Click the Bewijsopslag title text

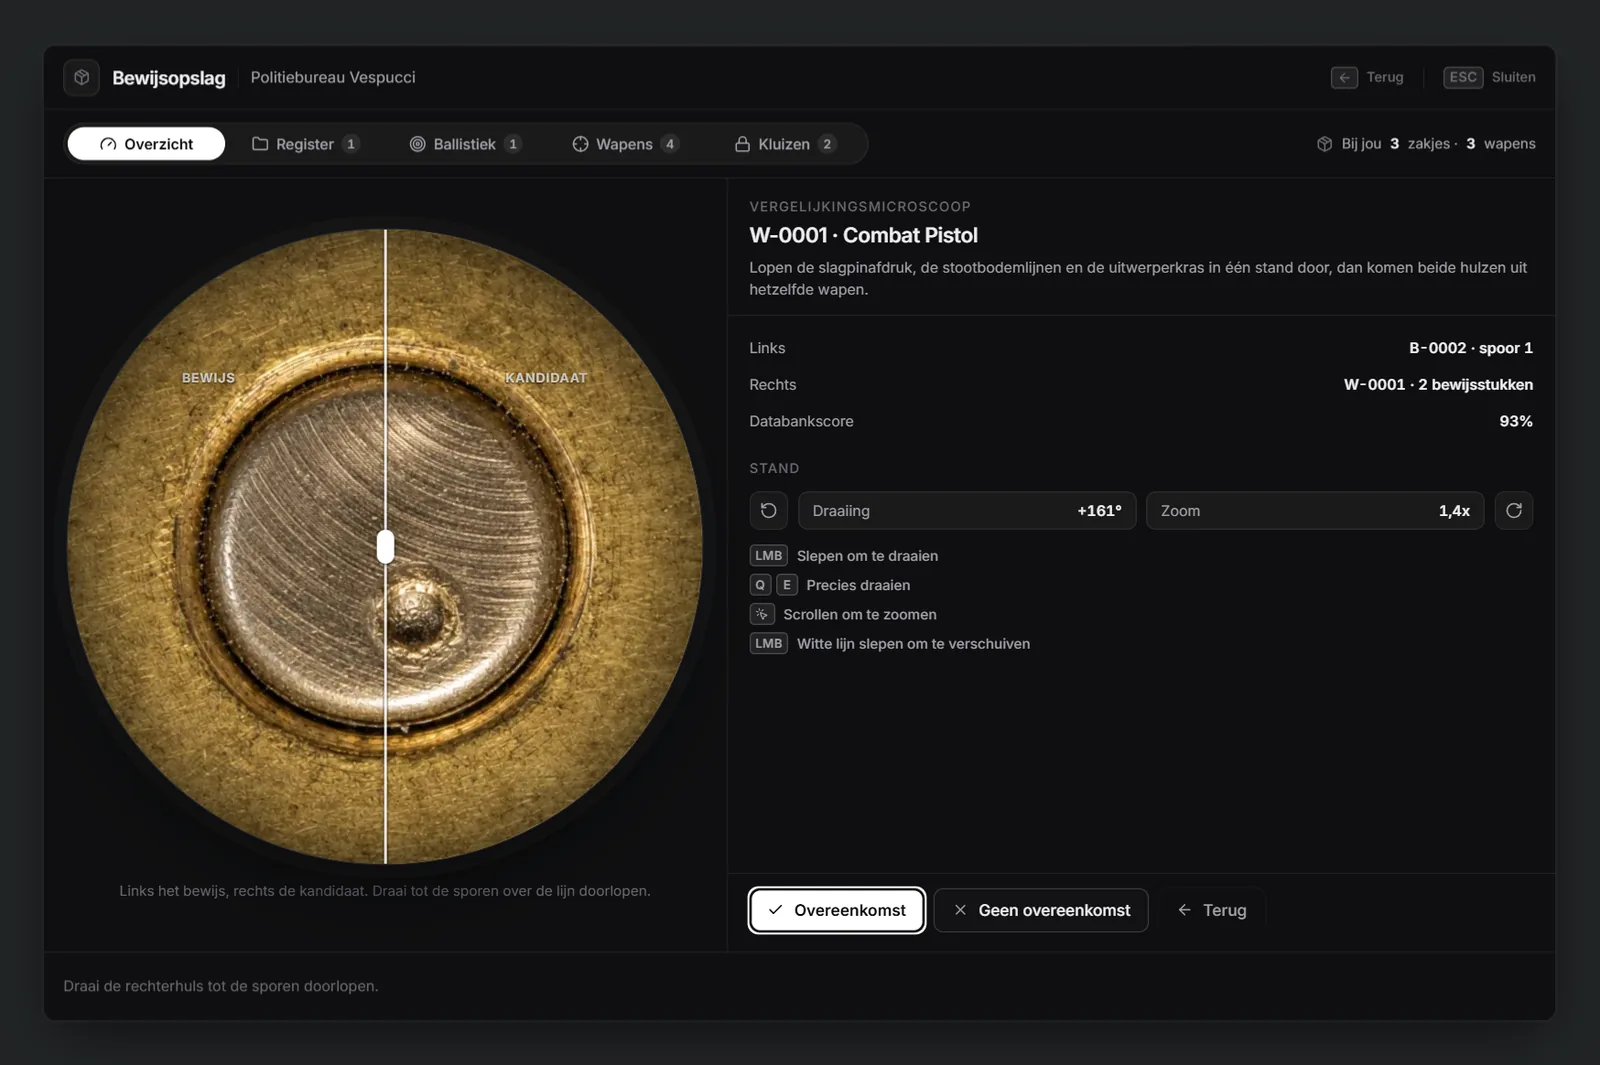point(169,78)
